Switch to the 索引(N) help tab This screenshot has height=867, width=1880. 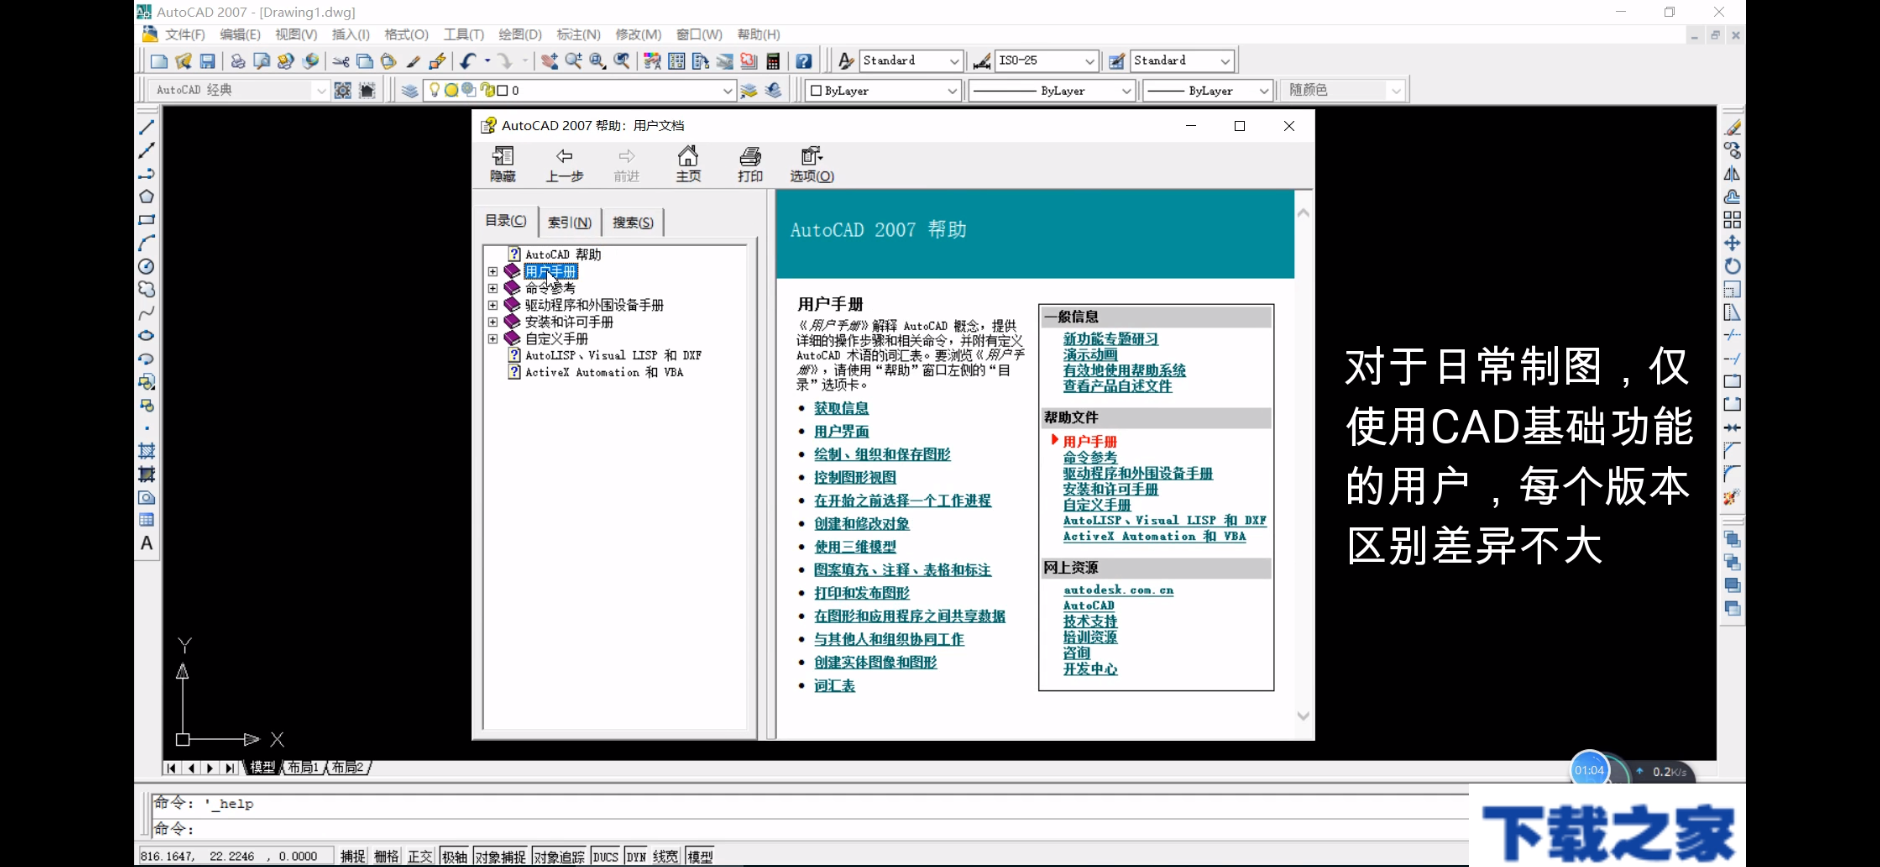coord(570,222)
